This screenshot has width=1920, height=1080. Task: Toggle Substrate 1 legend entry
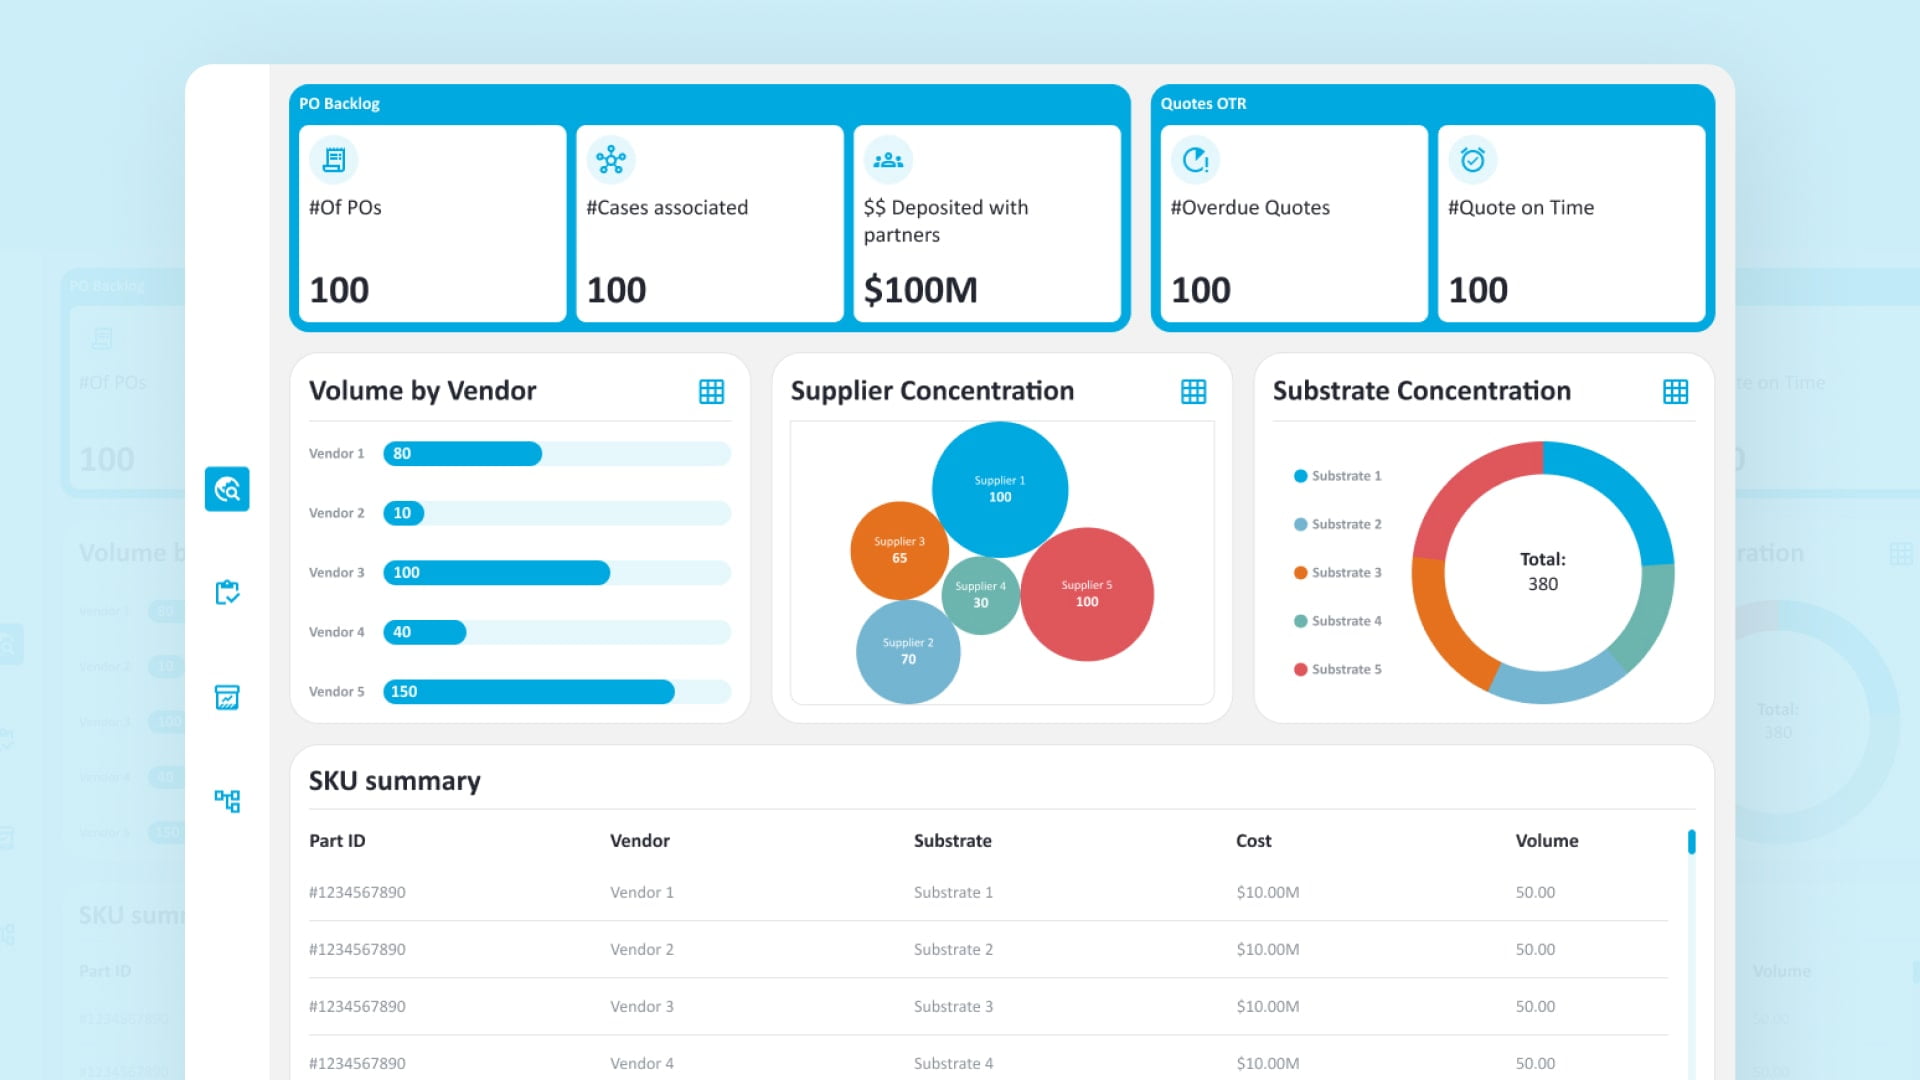click(x=1337, y=476)
